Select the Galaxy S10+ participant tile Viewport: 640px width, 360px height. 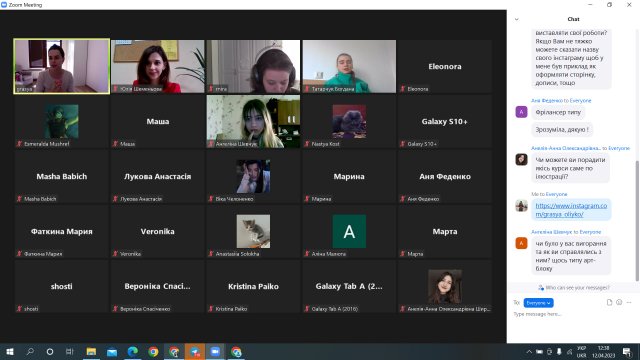pyautogui.click(x=444, y=121)
